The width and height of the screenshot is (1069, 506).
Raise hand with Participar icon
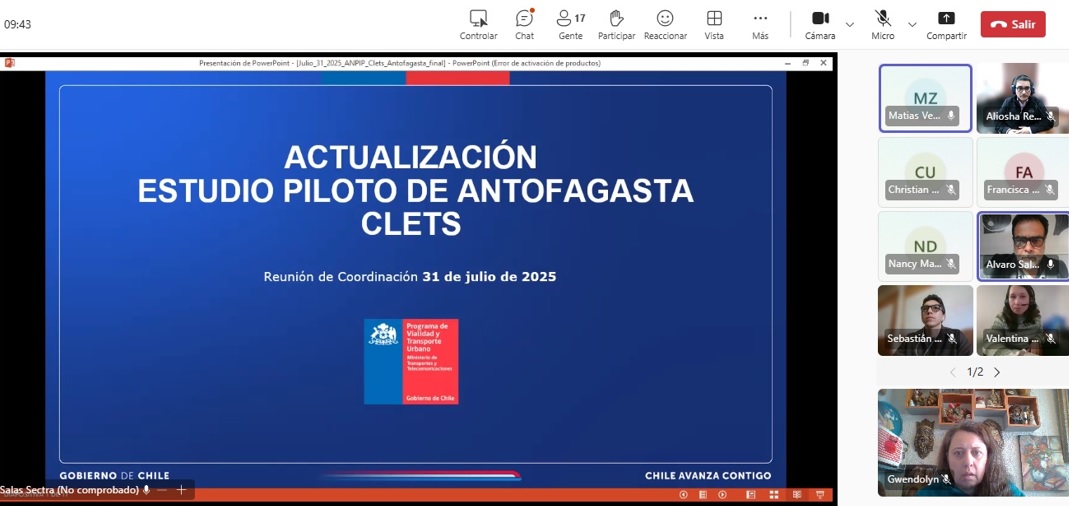(x=616, y=24)
